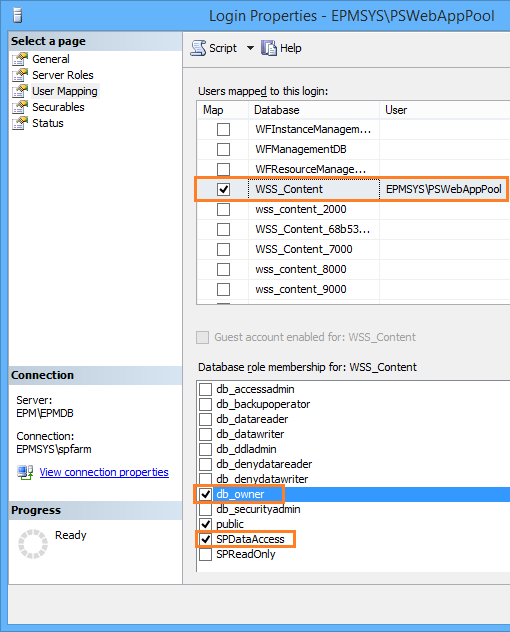Click the Database column header
Screen dimensions: 510x632
point(314,110)
